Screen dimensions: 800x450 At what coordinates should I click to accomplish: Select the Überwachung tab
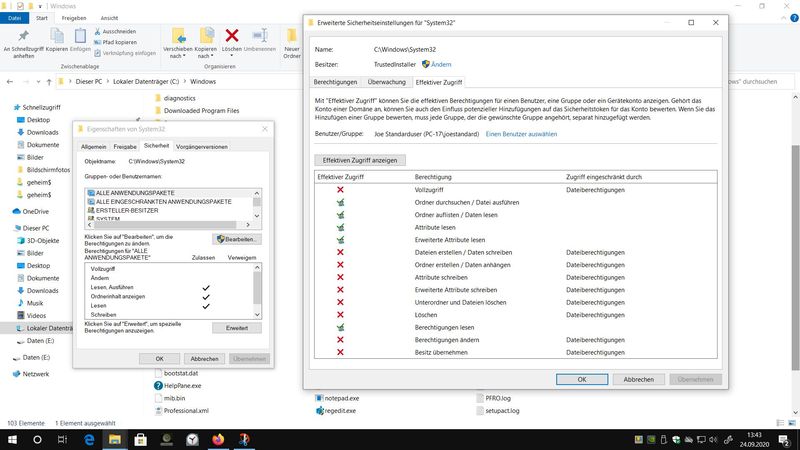coord(387,82)
